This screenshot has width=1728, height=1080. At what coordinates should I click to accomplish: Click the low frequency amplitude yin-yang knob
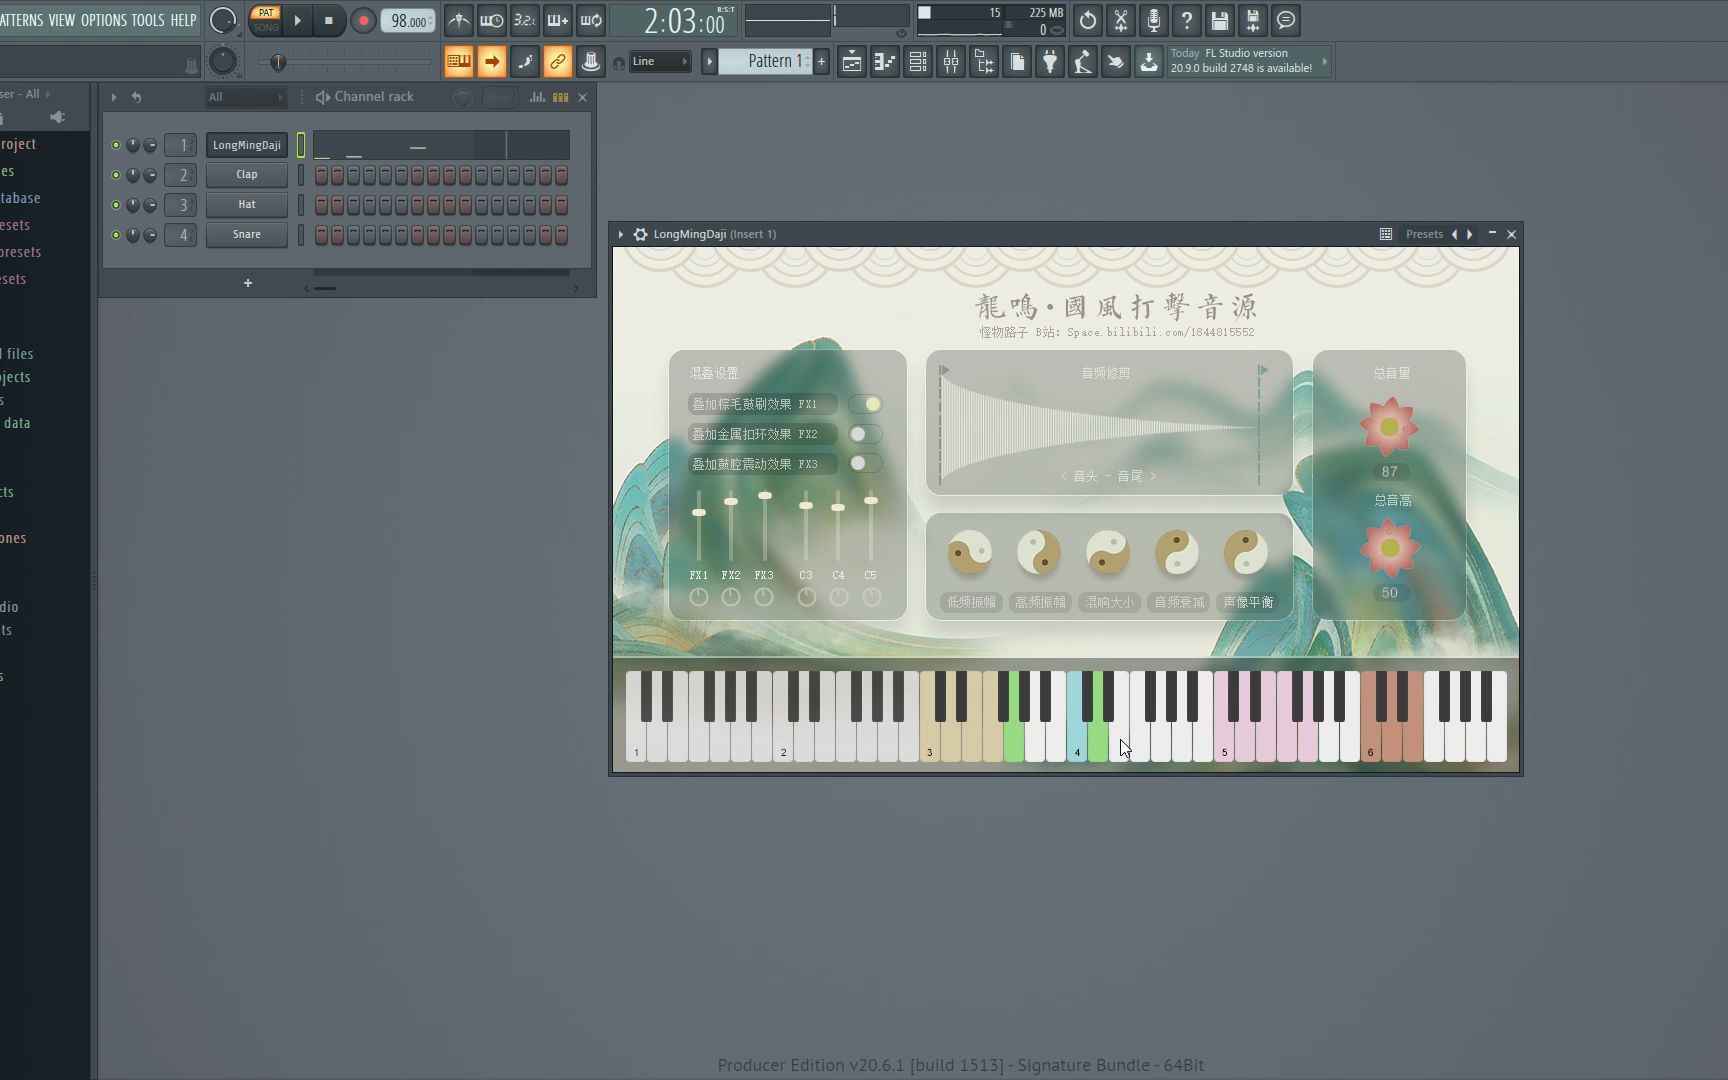coord(970,552)
